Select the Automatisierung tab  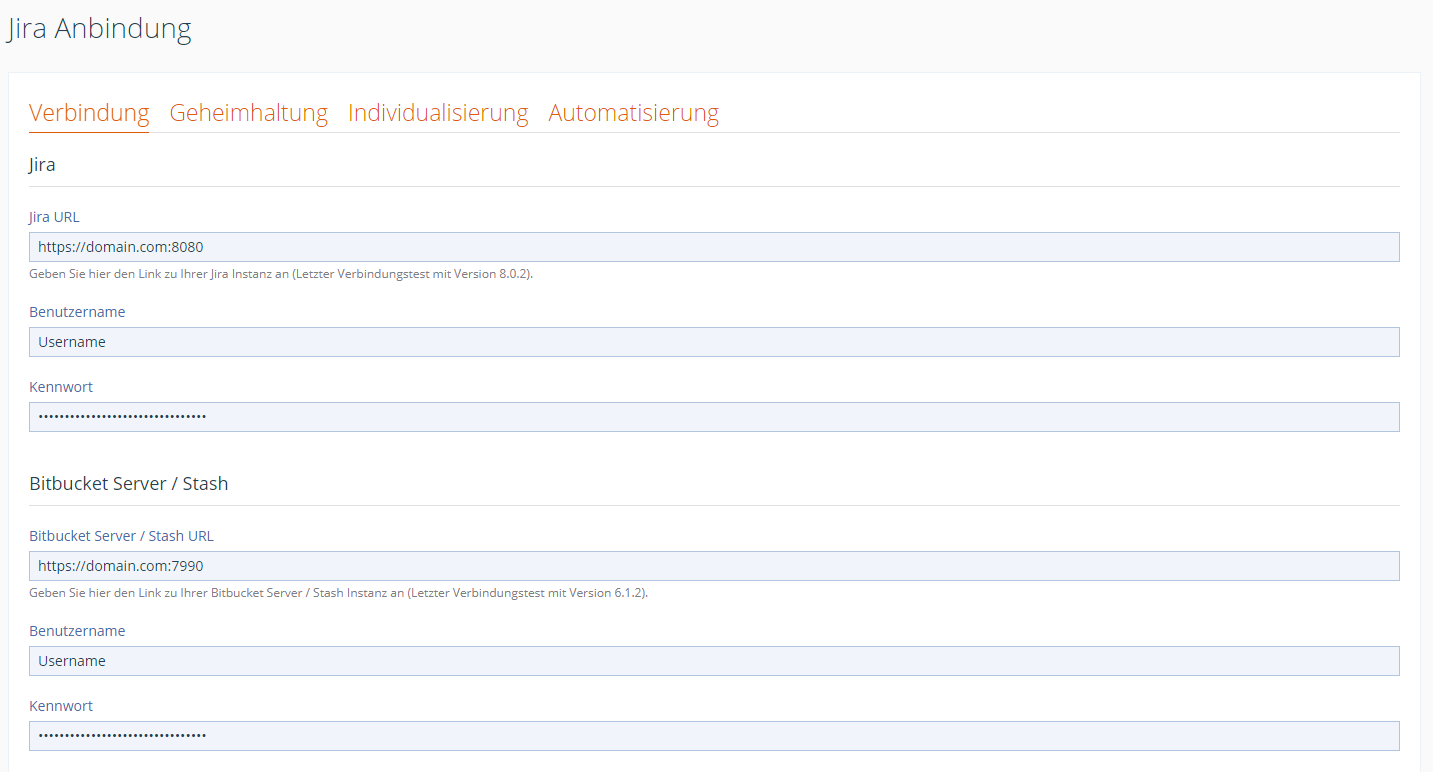(633, 113)
